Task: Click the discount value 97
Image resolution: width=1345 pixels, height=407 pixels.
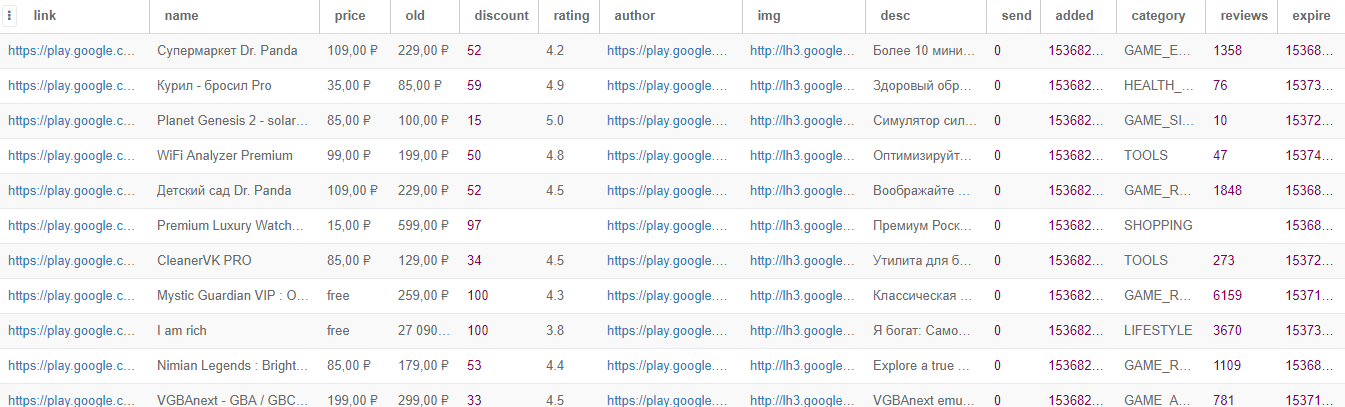Action: tap(474, 226)
